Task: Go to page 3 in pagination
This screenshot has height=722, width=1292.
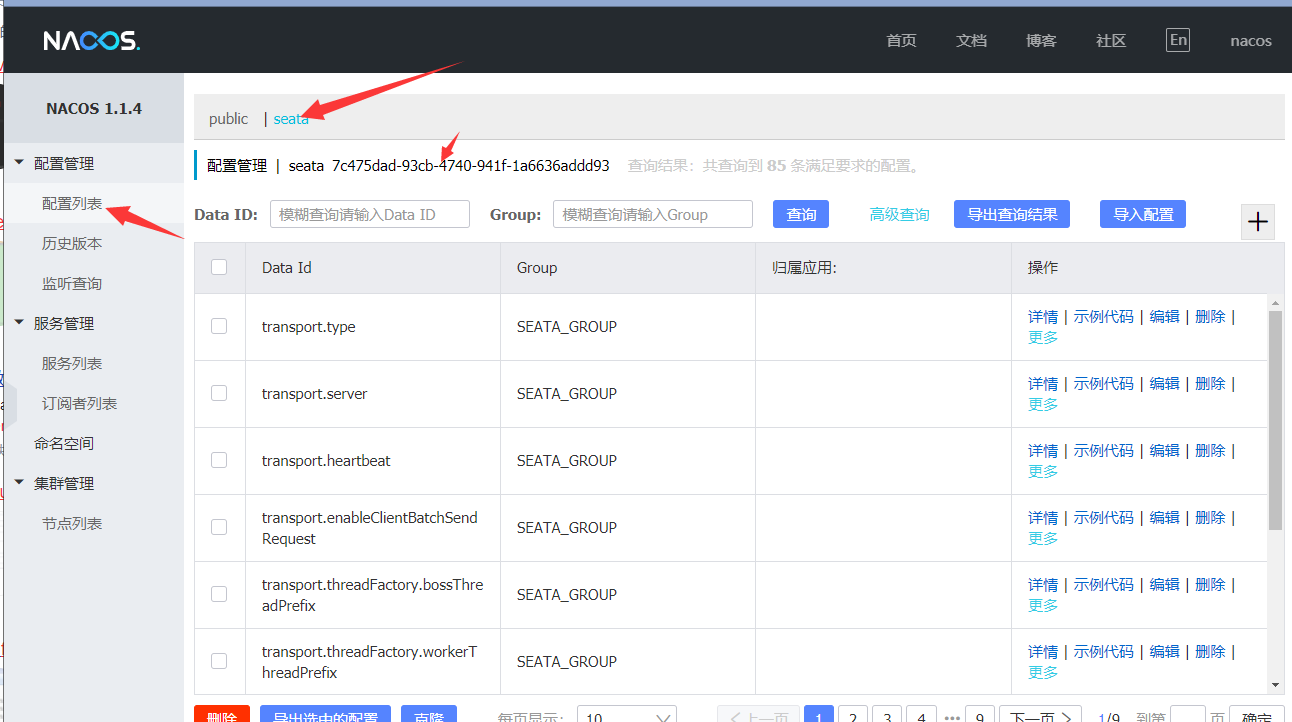Action: [887, 715]
